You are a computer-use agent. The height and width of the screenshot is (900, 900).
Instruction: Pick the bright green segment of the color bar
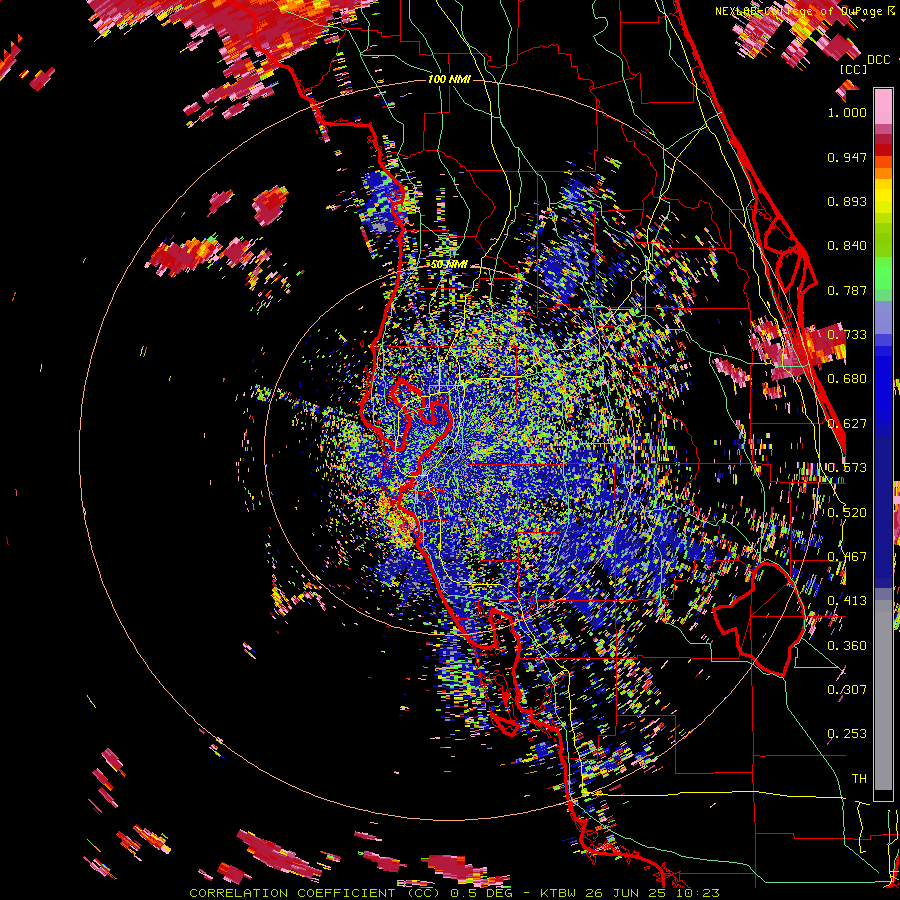click(x=883, y=273)
